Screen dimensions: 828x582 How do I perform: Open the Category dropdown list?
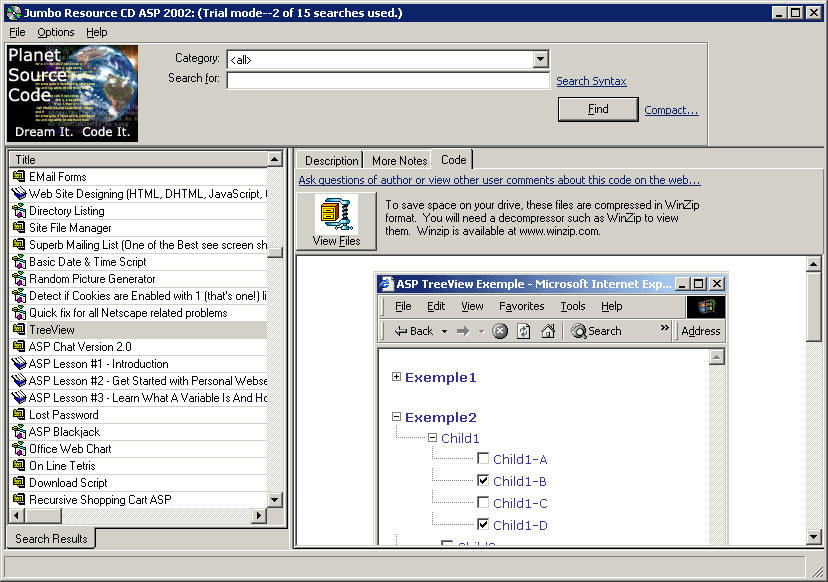point(540,59)
